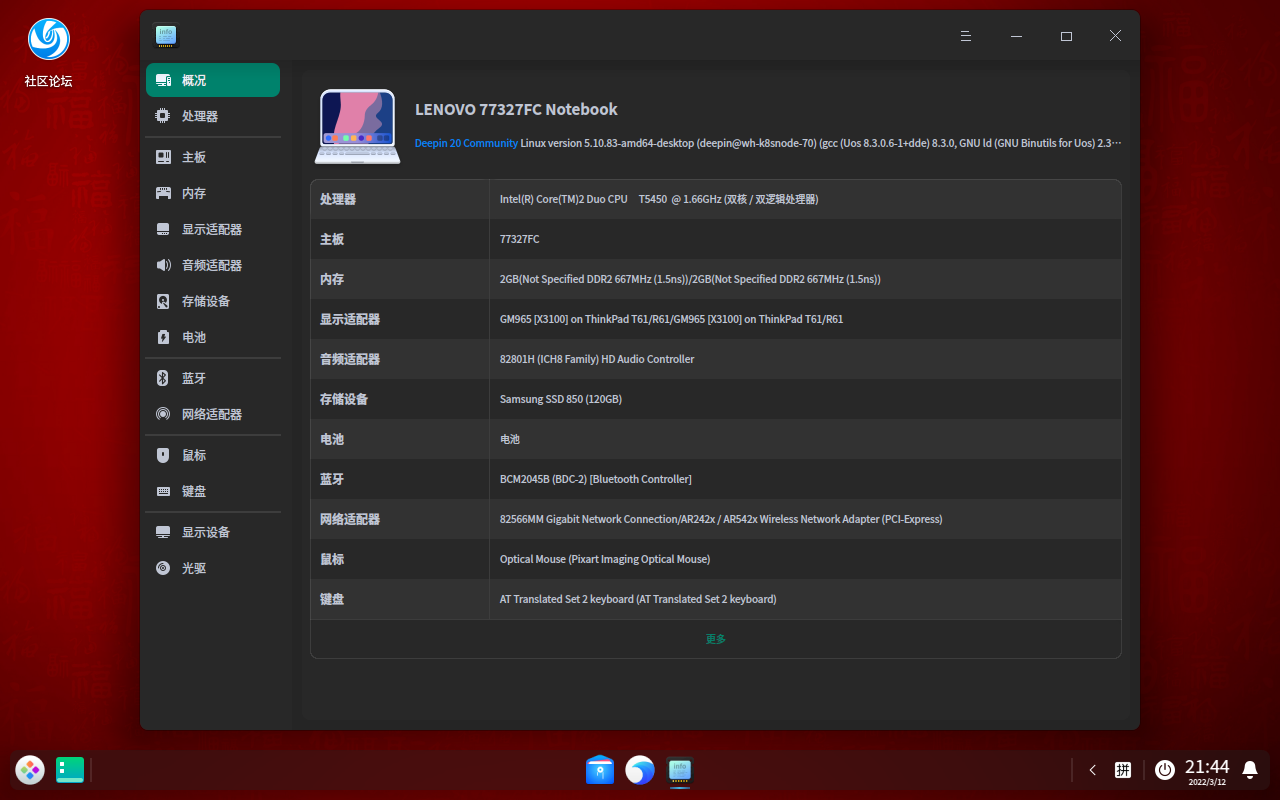Expand full details with 更多
The image size is (1280, 800).
[715, 638]
